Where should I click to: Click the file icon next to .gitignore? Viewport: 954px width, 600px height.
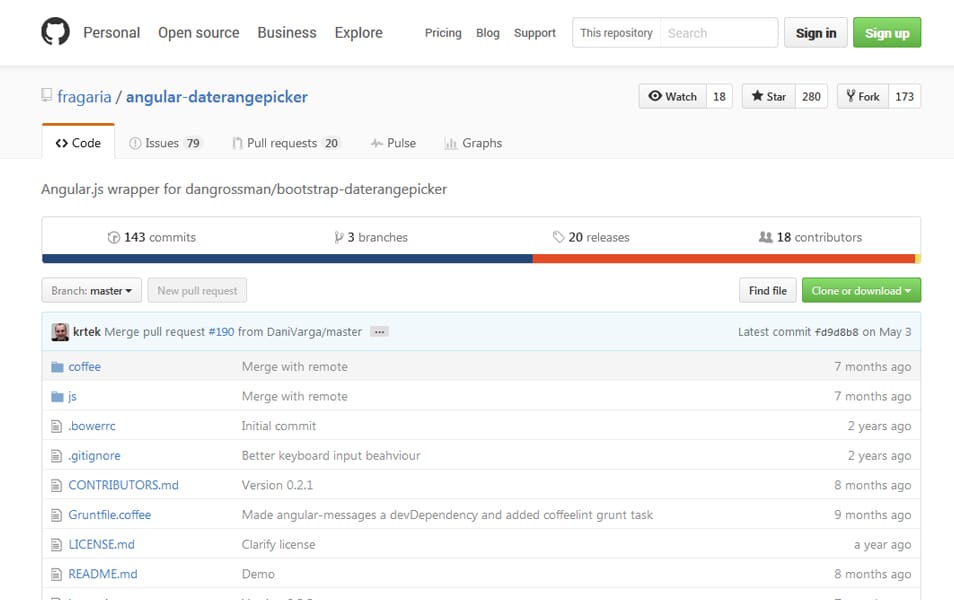(57, 456)
